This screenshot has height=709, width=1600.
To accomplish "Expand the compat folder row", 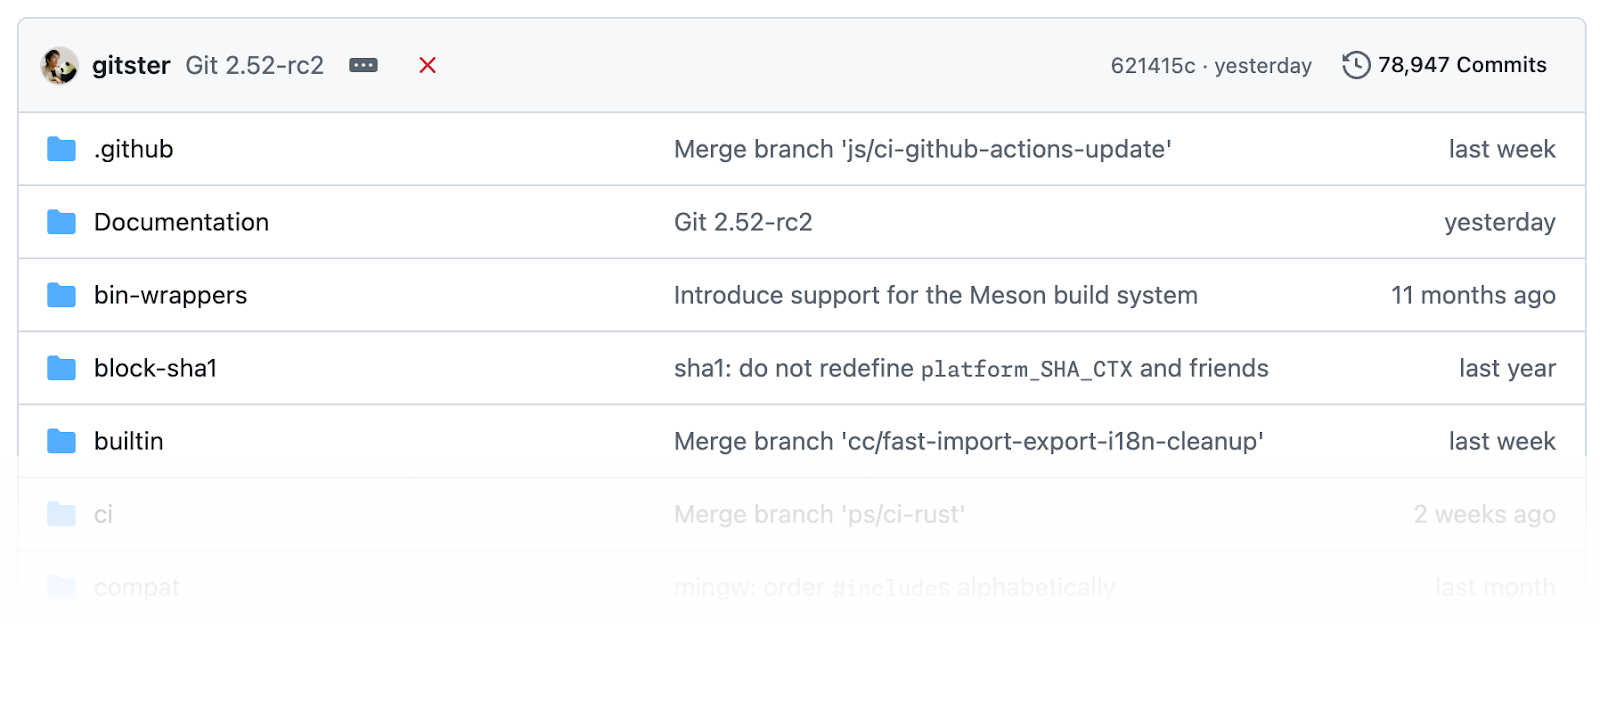I will point(138,587).
